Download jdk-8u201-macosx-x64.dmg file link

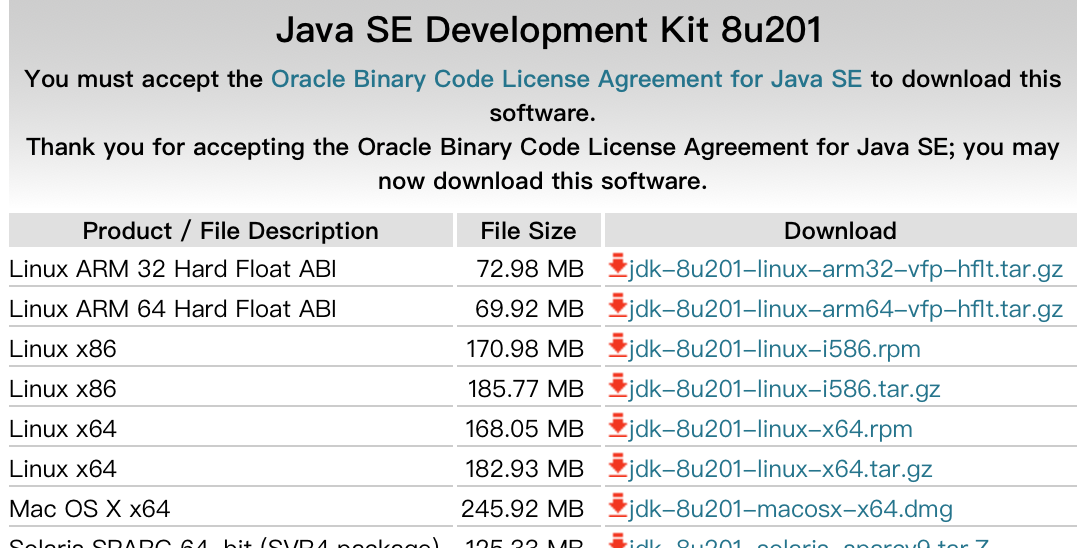tap(791, 509)
